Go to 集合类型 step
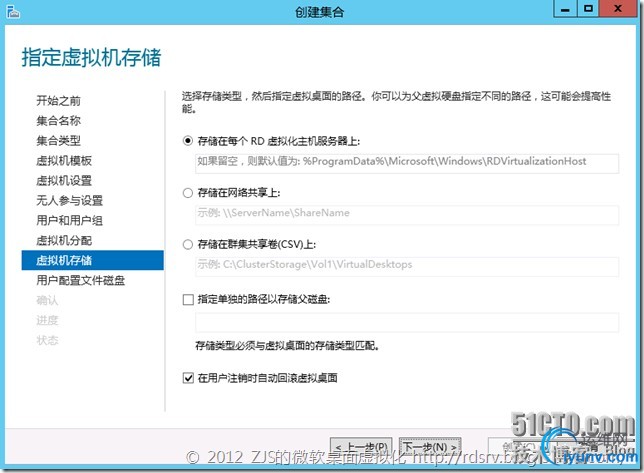This screenshot has width=644, height=473. [58, 141]
